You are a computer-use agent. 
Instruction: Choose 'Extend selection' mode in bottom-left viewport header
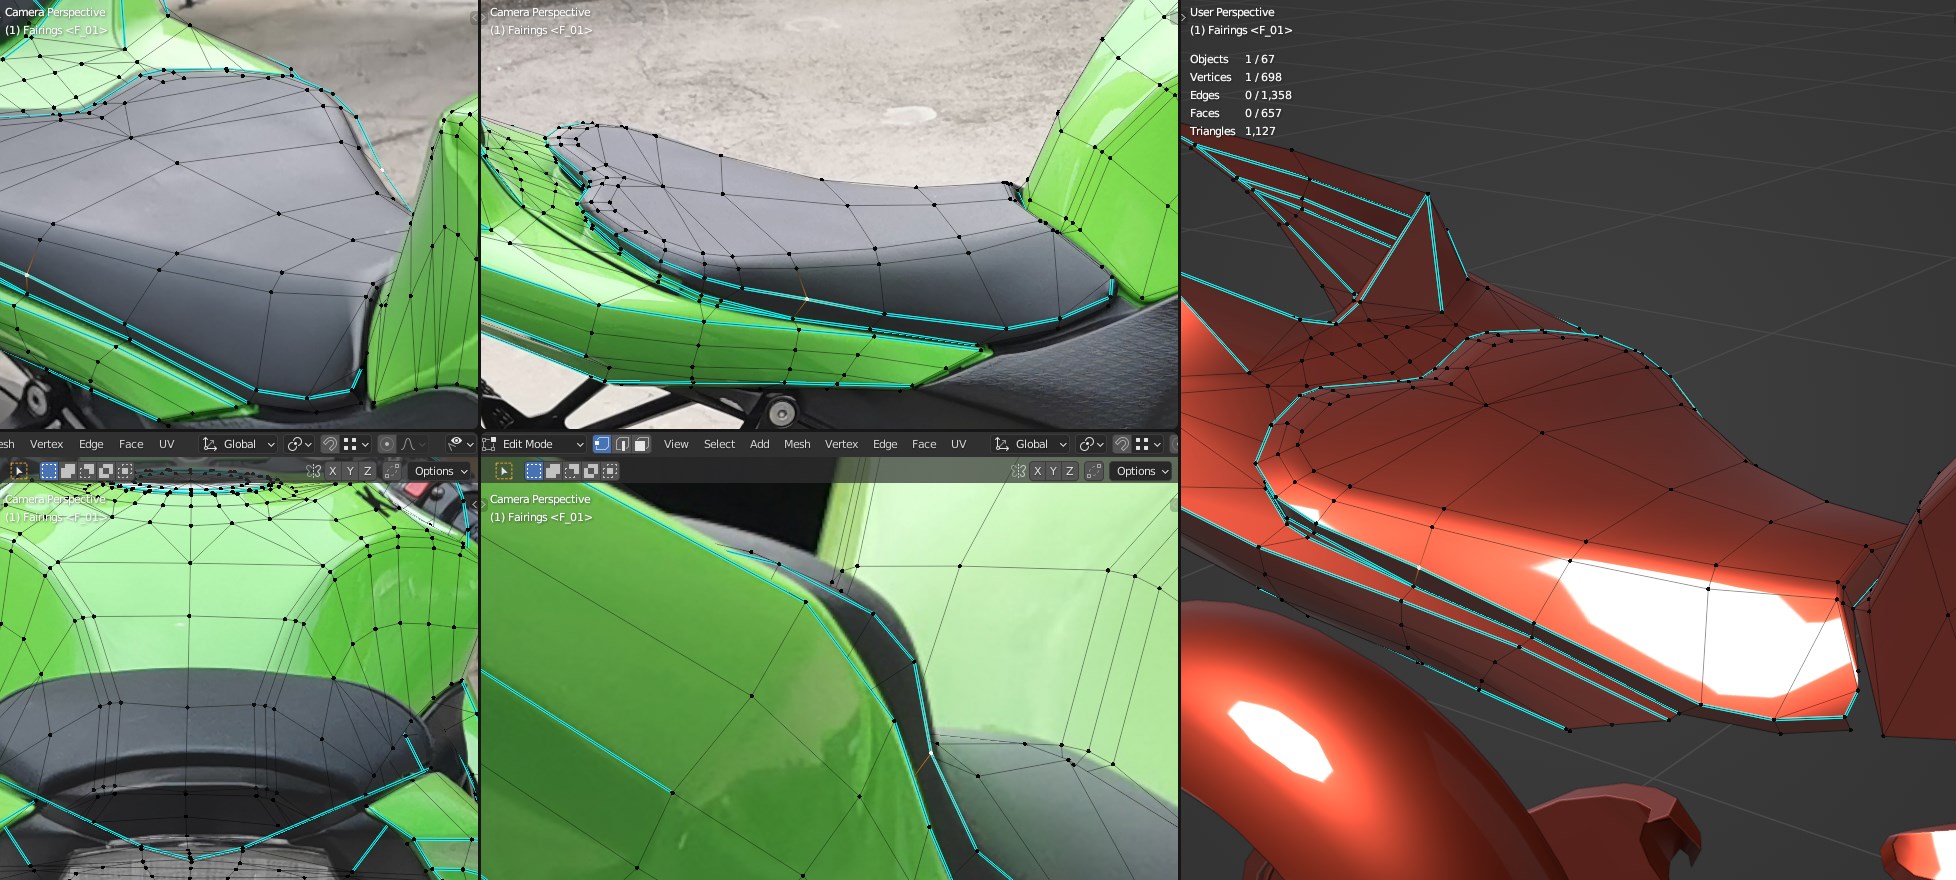tap(68, 471)
